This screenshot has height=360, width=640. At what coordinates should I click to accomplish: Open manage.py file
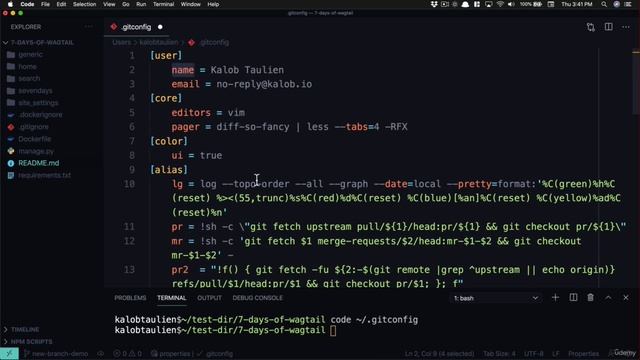pos(36,151)
